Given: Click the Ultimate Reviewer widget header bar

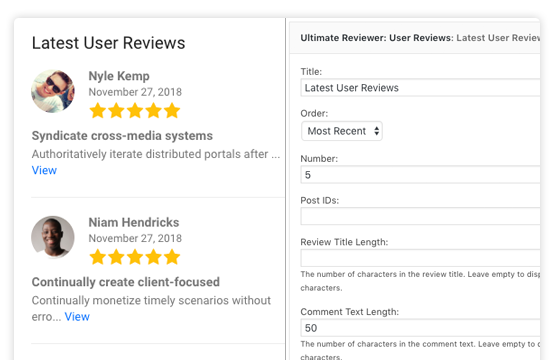Looking at the screenshot, I should coord(415,38).
